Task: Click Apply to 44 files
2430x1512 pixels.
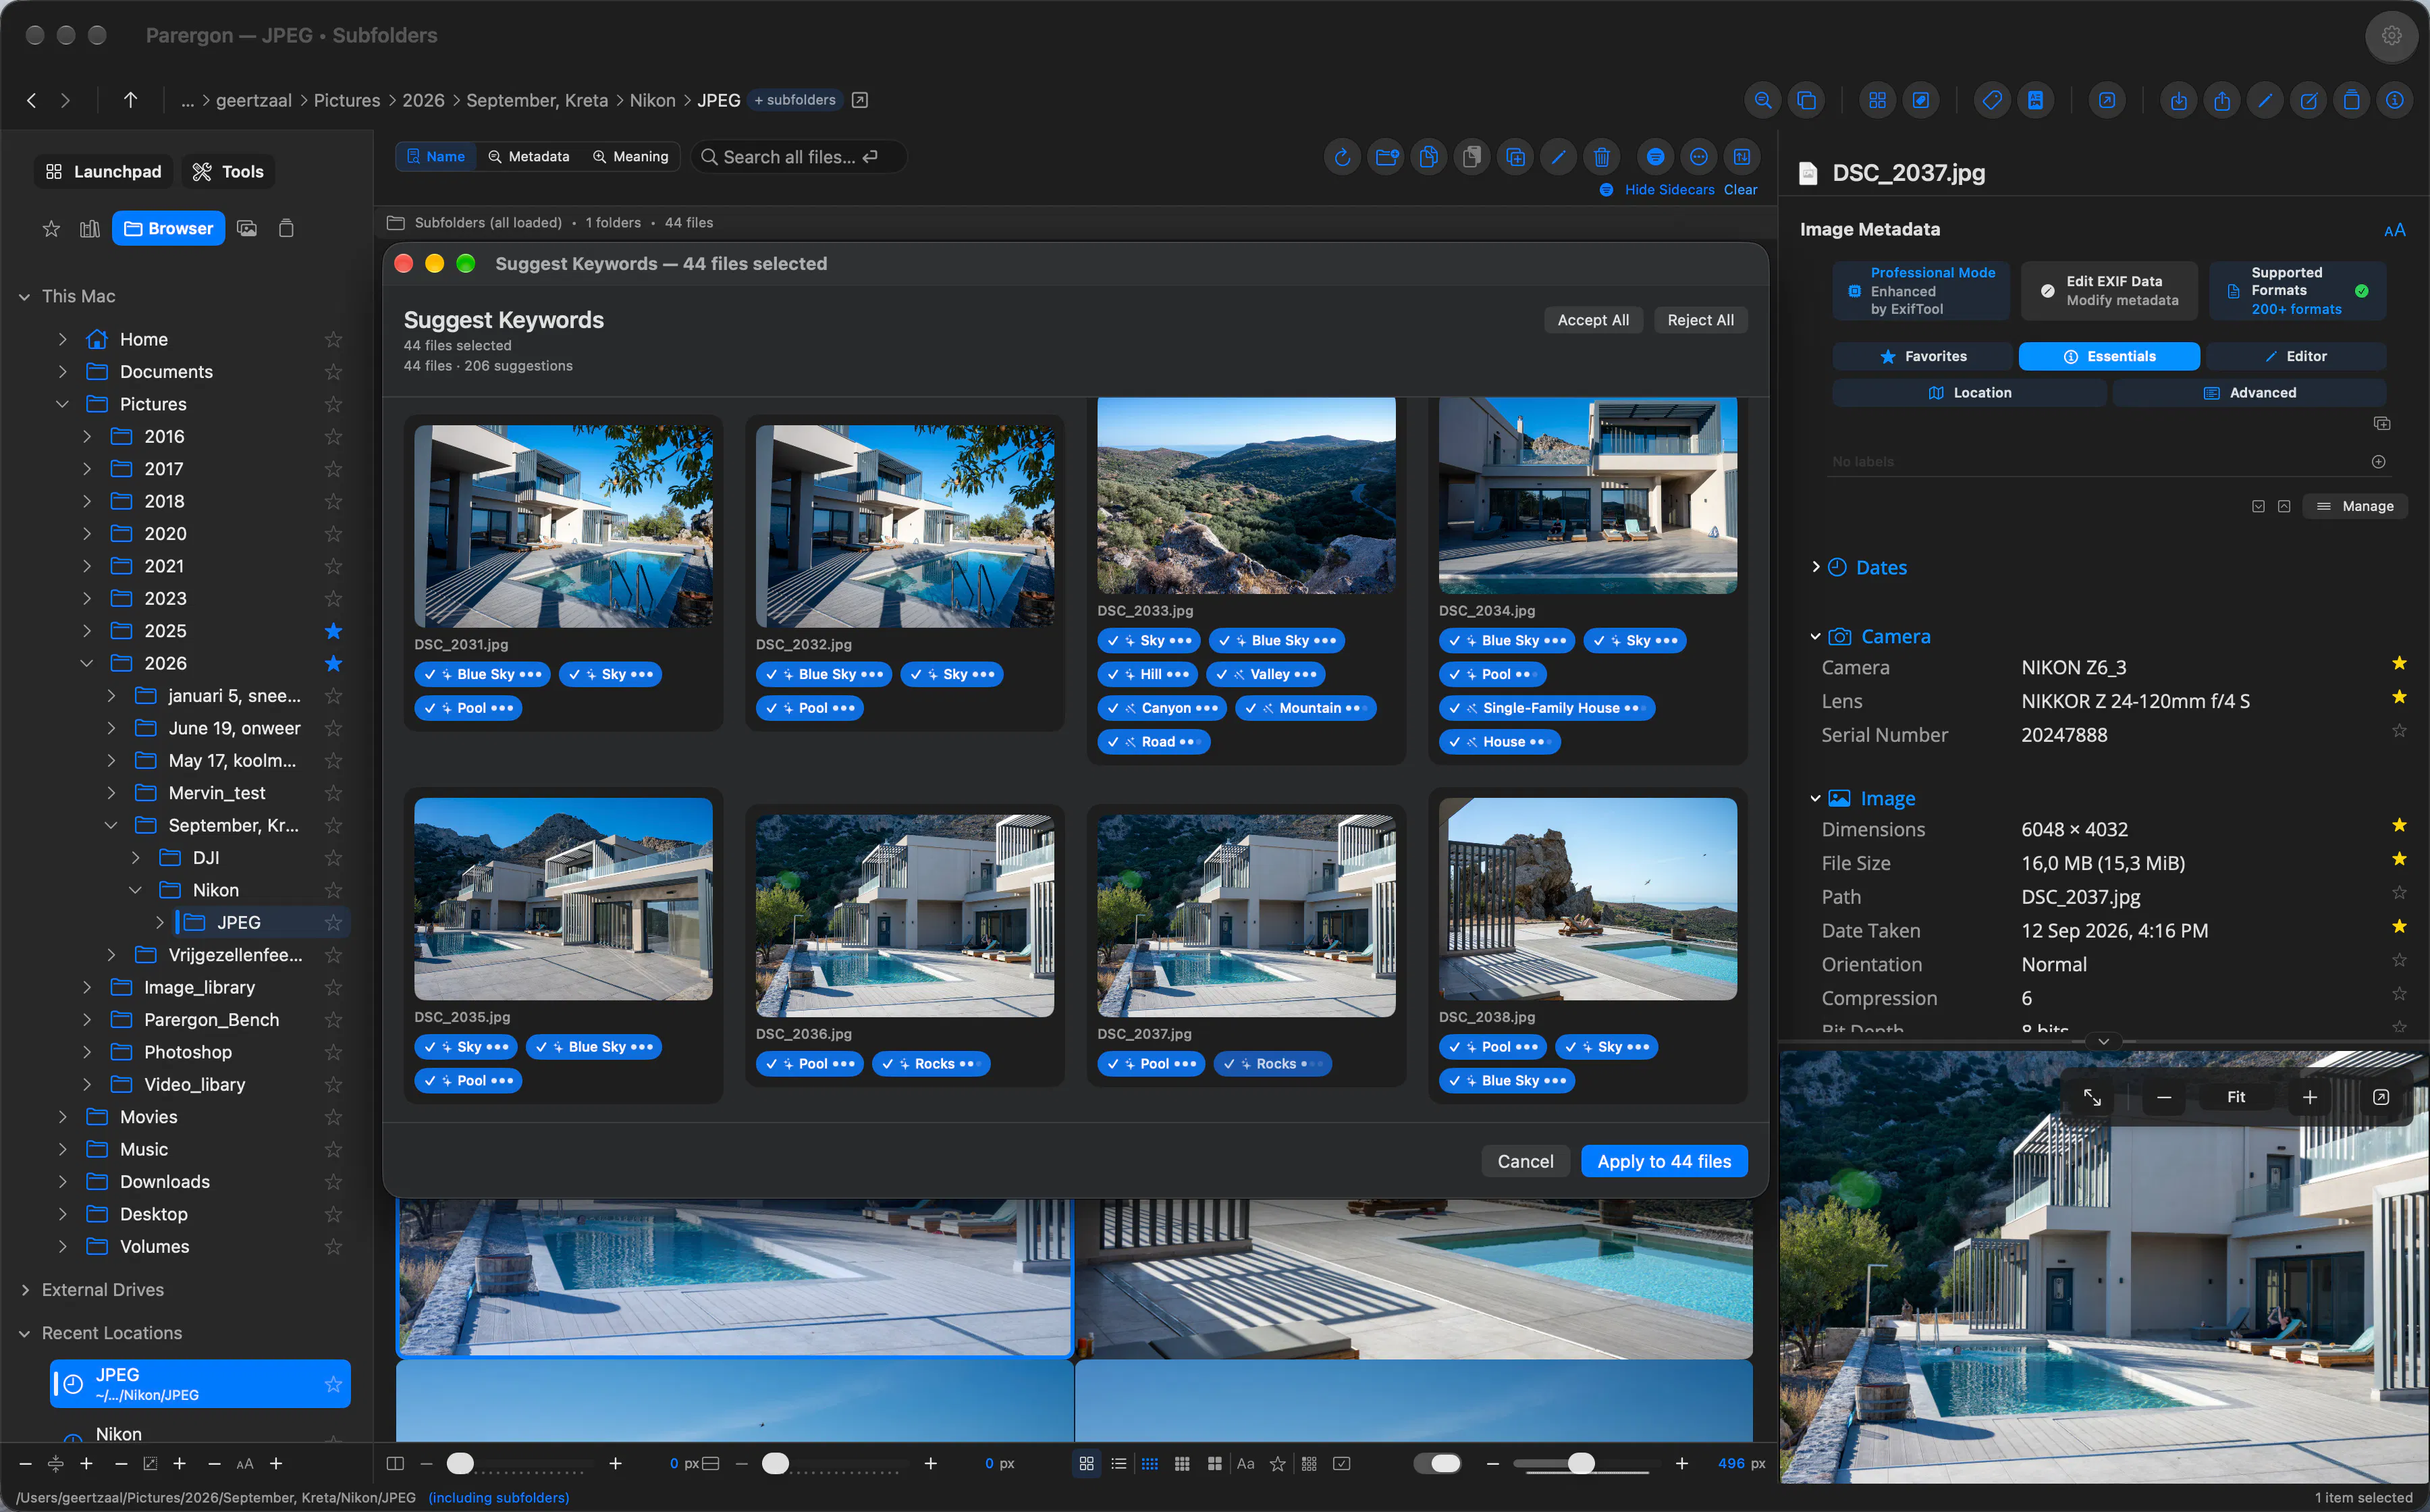Action: tap(1664, 1161)
